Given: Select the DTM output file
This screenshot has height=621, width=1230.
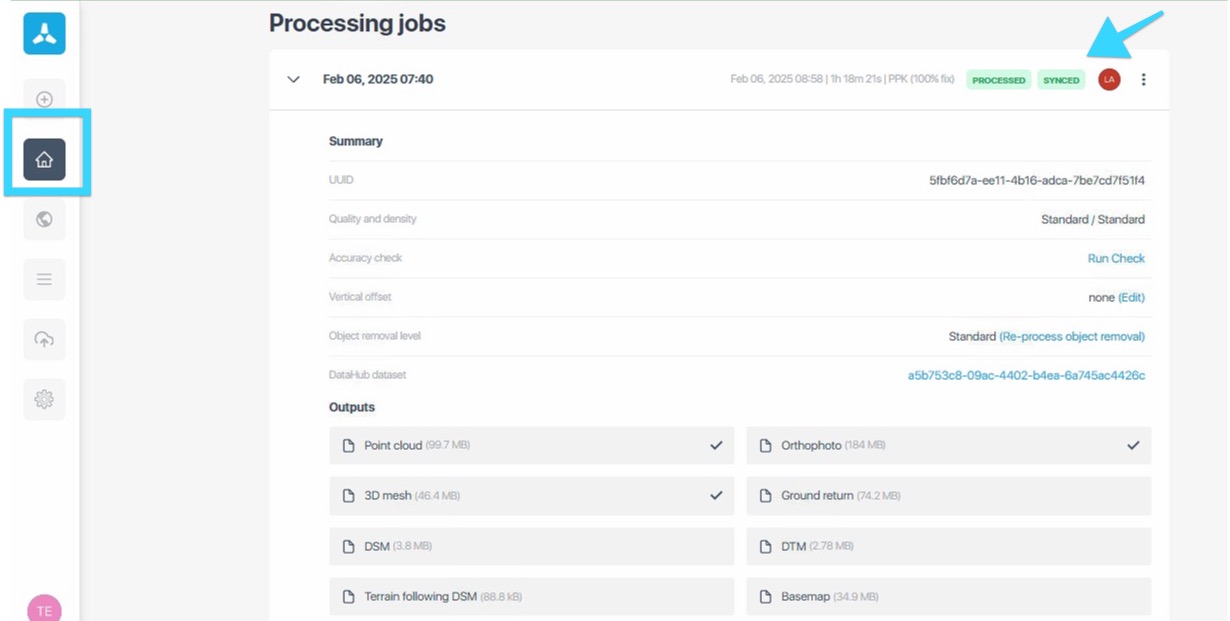Looking at the screenshot, I should click(948, 546).
